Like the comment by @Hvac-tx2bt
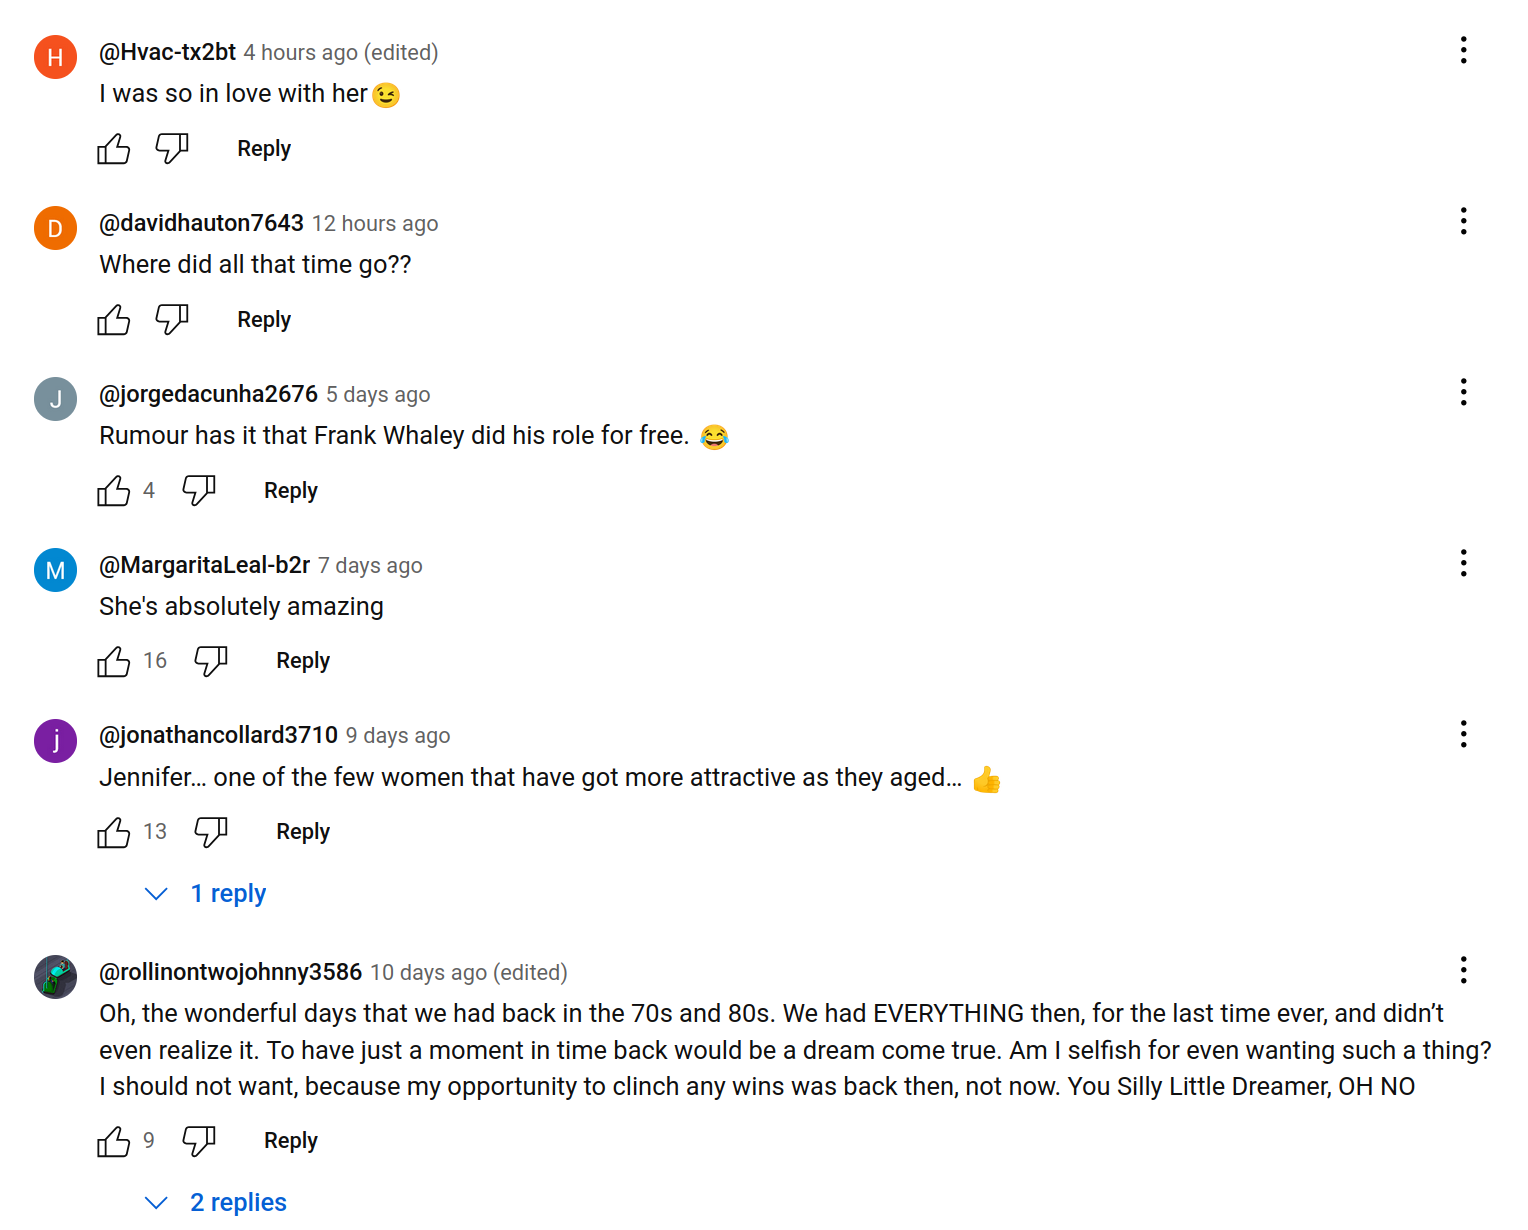The image size is (1528, 1230). click(114, 149)
